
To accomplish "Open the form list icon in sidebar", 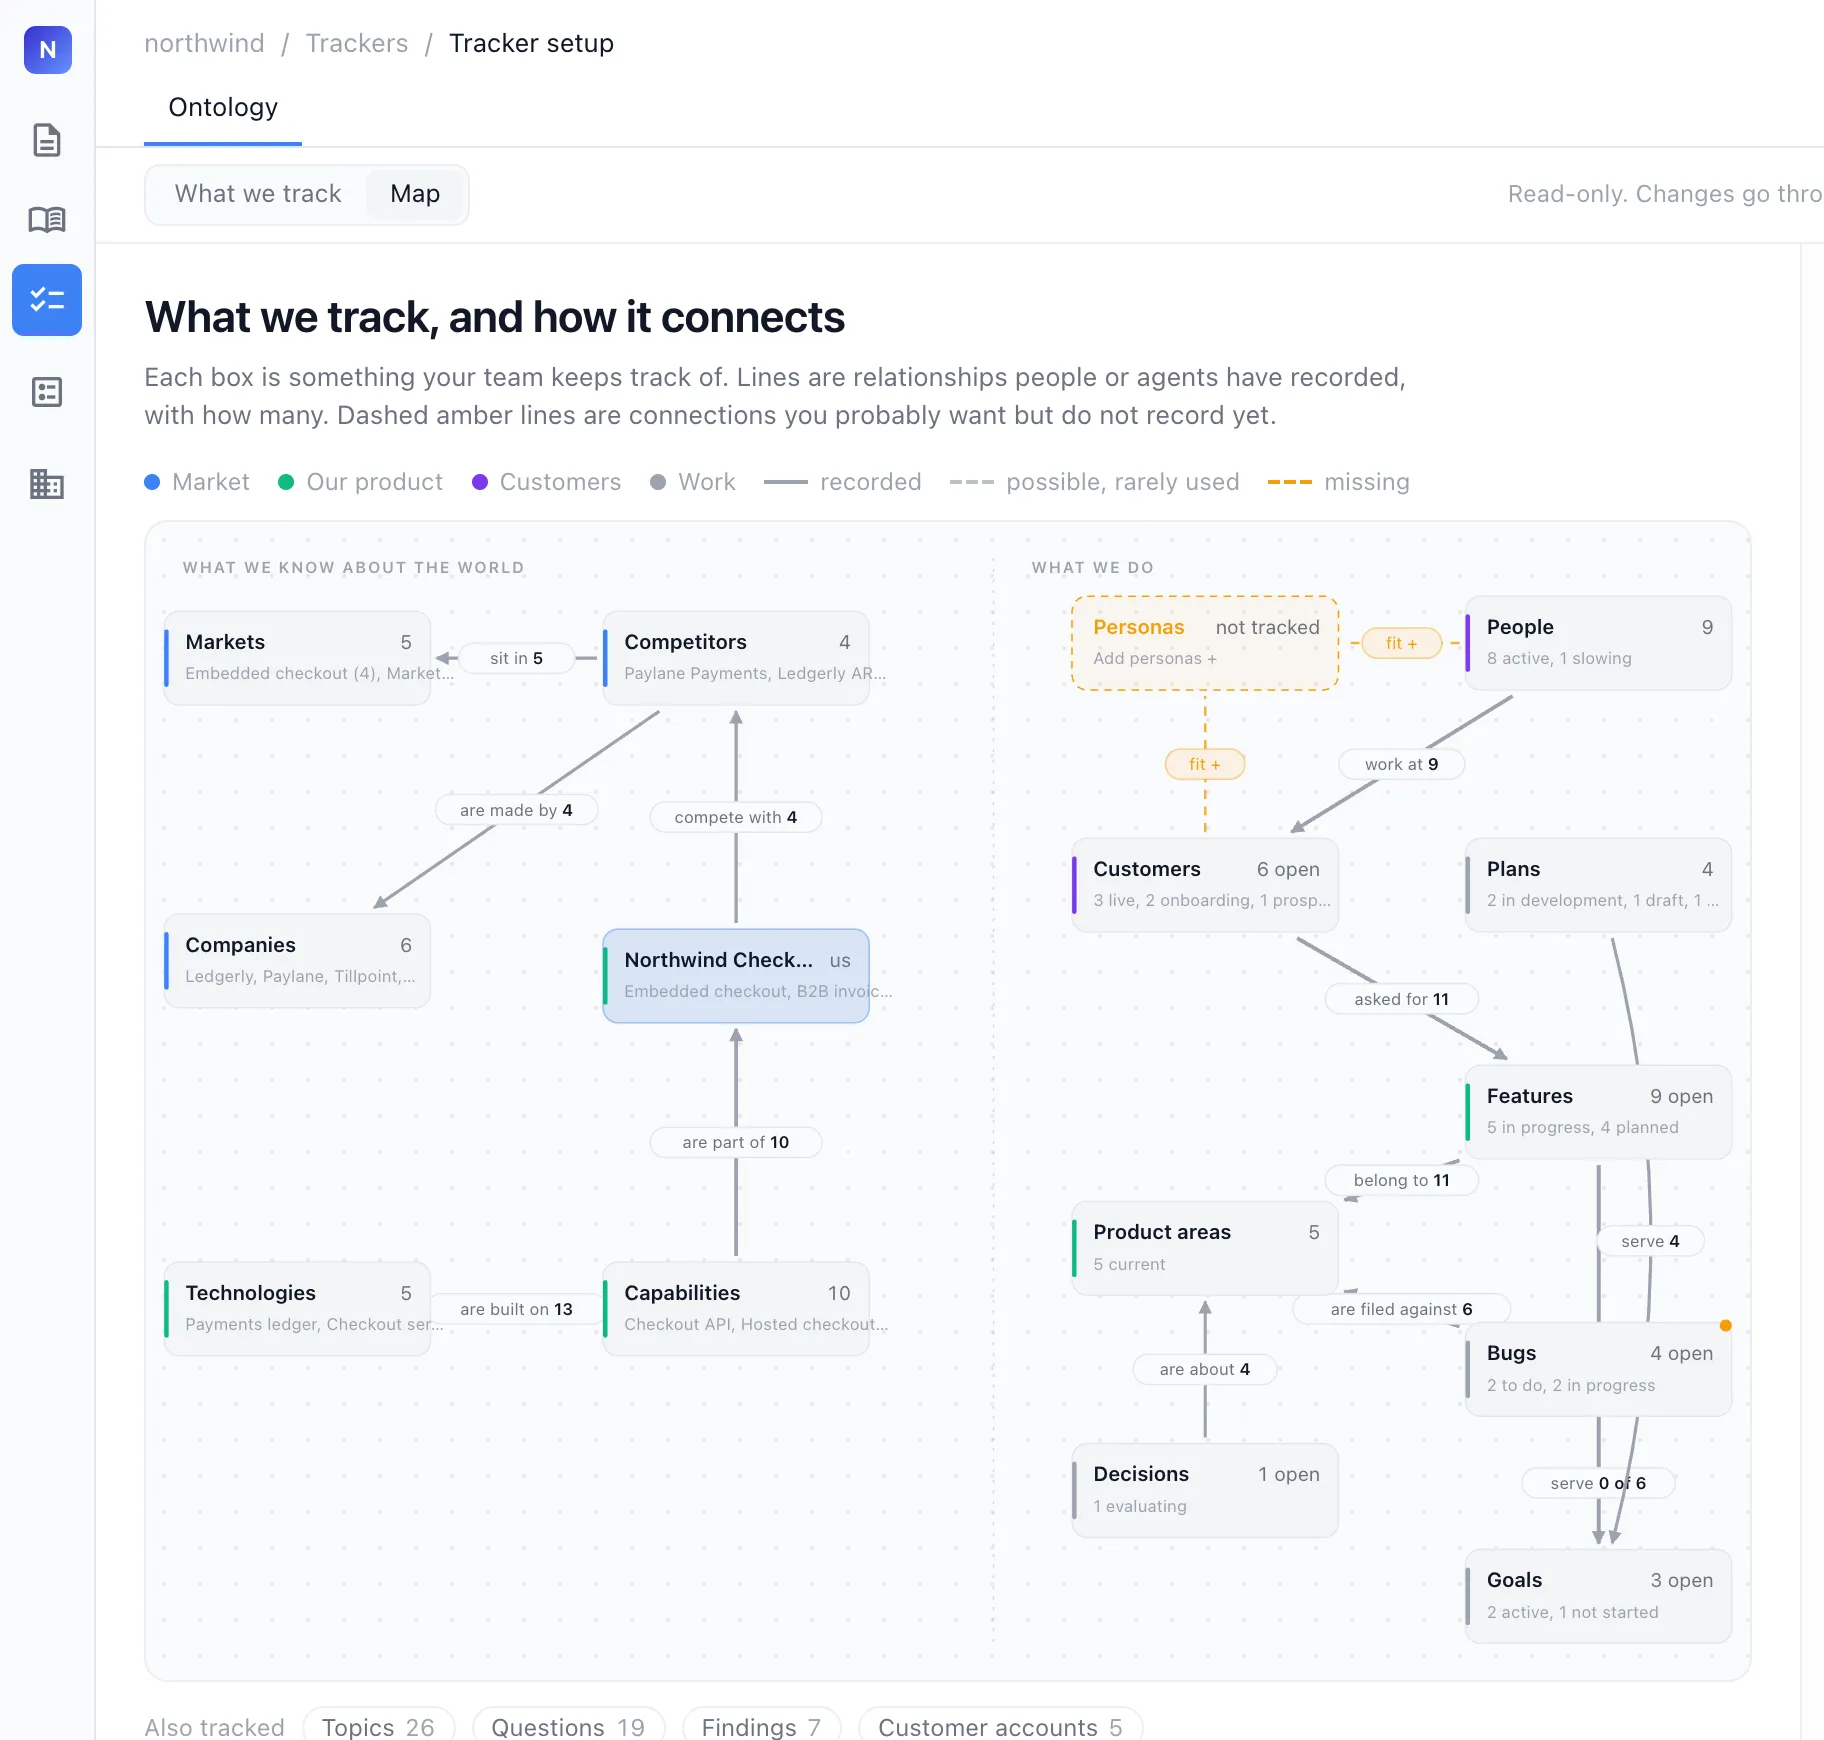I will click(47, 392).
